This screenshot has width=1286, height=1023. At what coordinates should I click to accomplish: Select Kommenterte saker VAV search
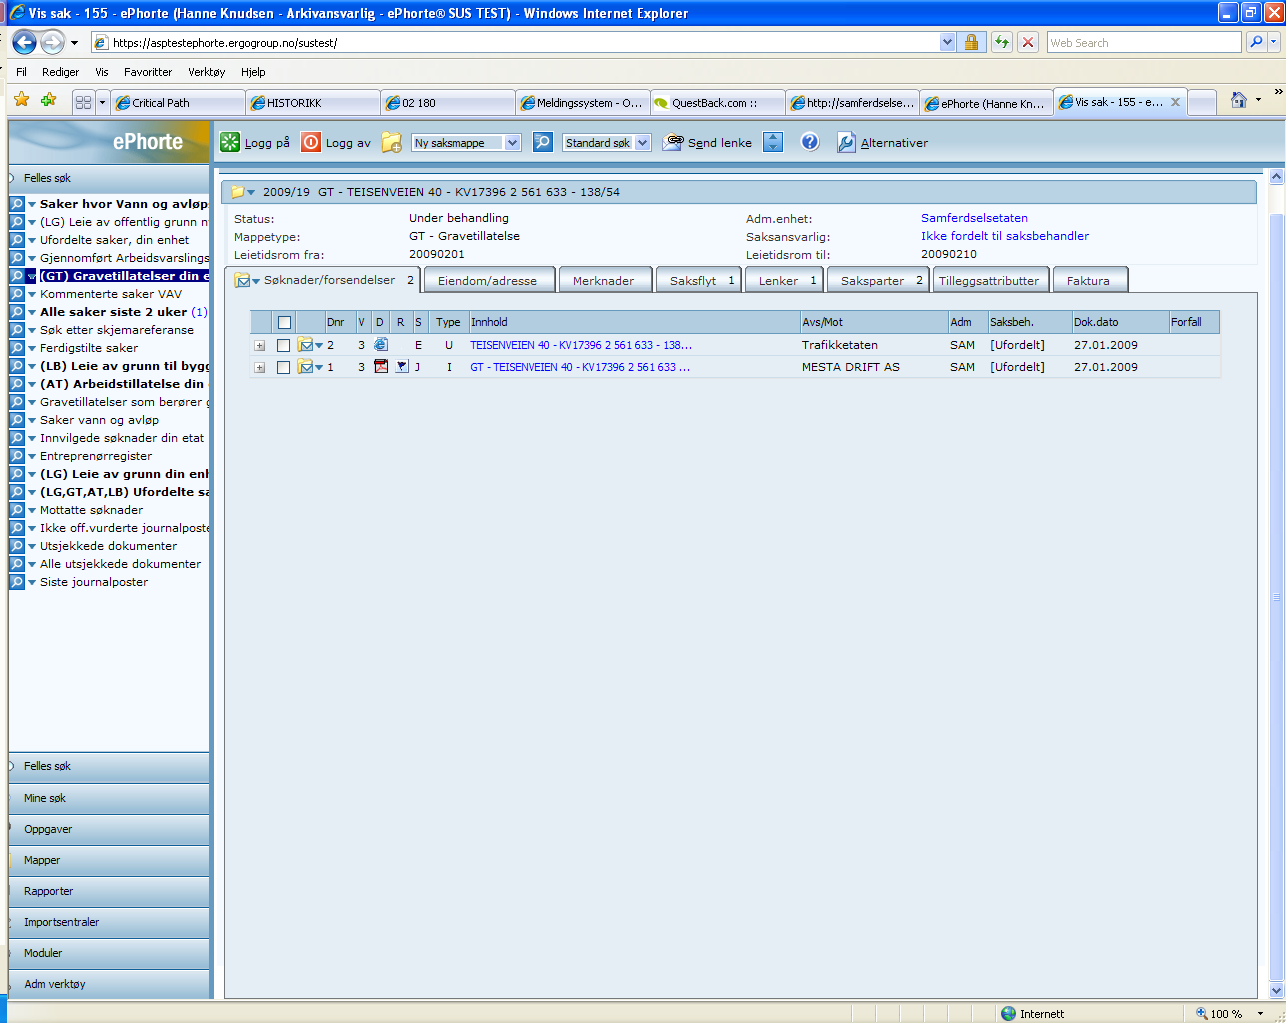[x=111, y=294]
